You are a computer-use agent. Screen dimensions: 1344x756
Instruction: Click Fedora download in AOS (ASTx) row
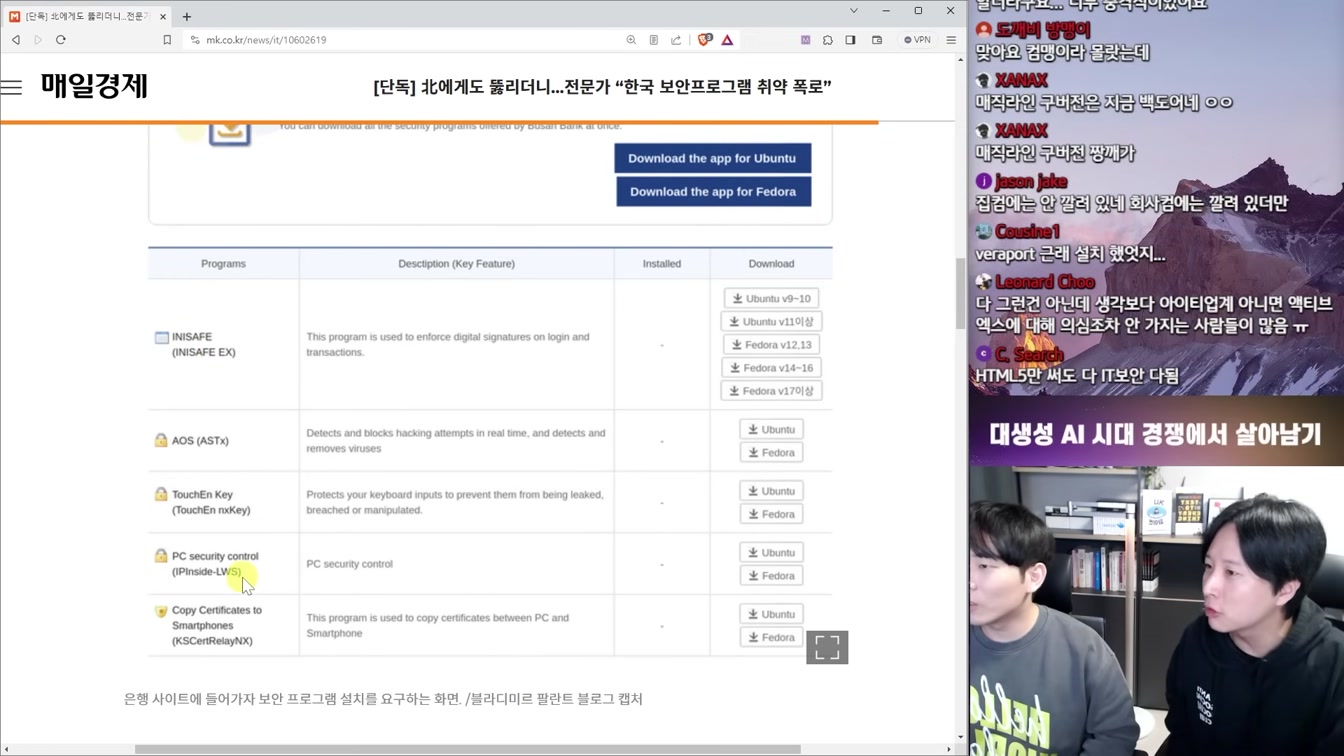(x=771, y=452)
